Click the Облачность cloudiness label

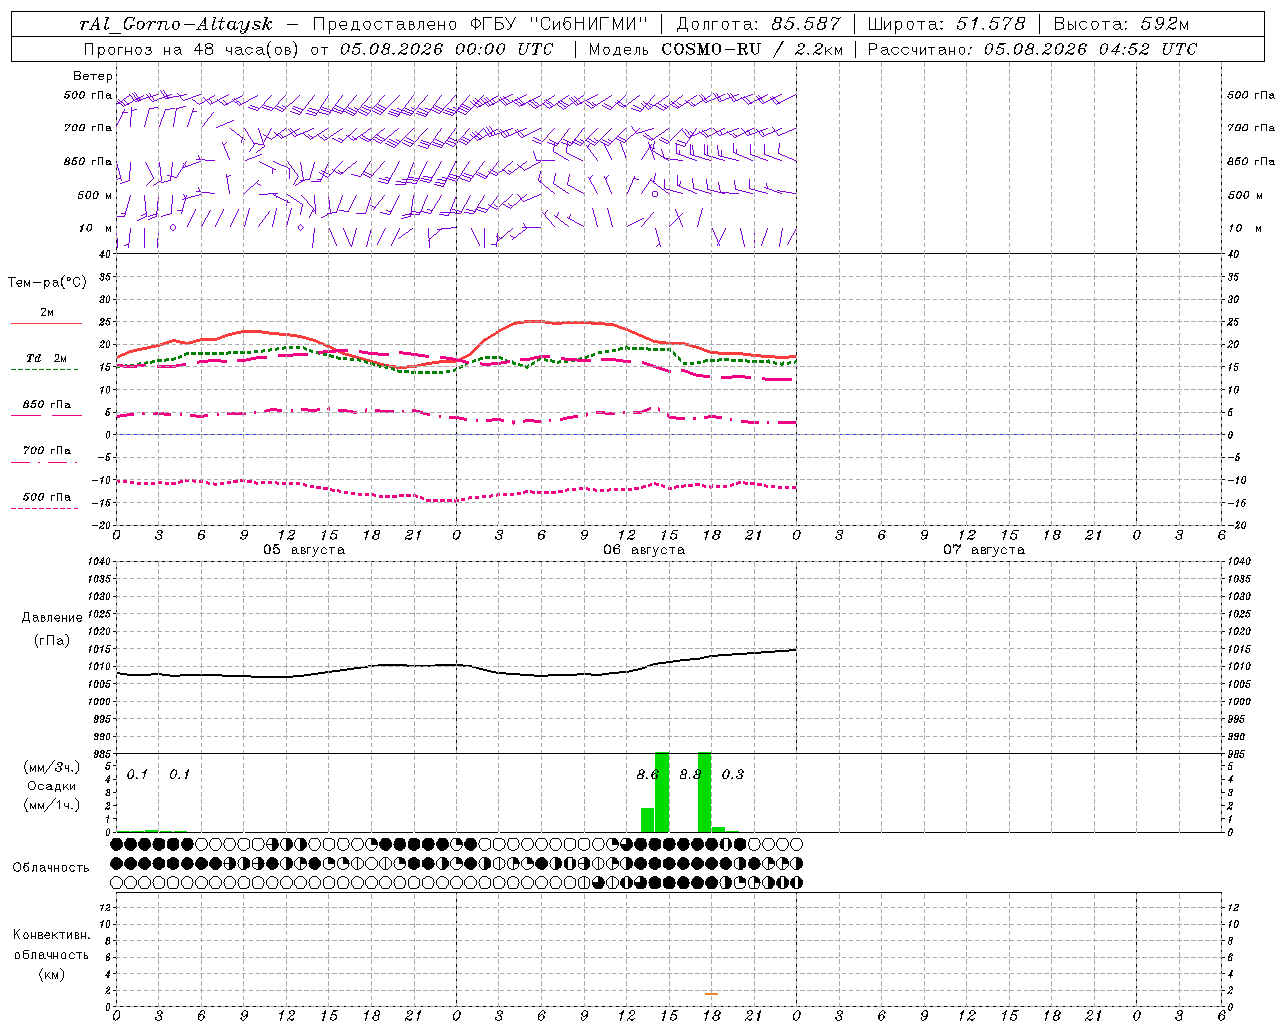click(51, 867)
